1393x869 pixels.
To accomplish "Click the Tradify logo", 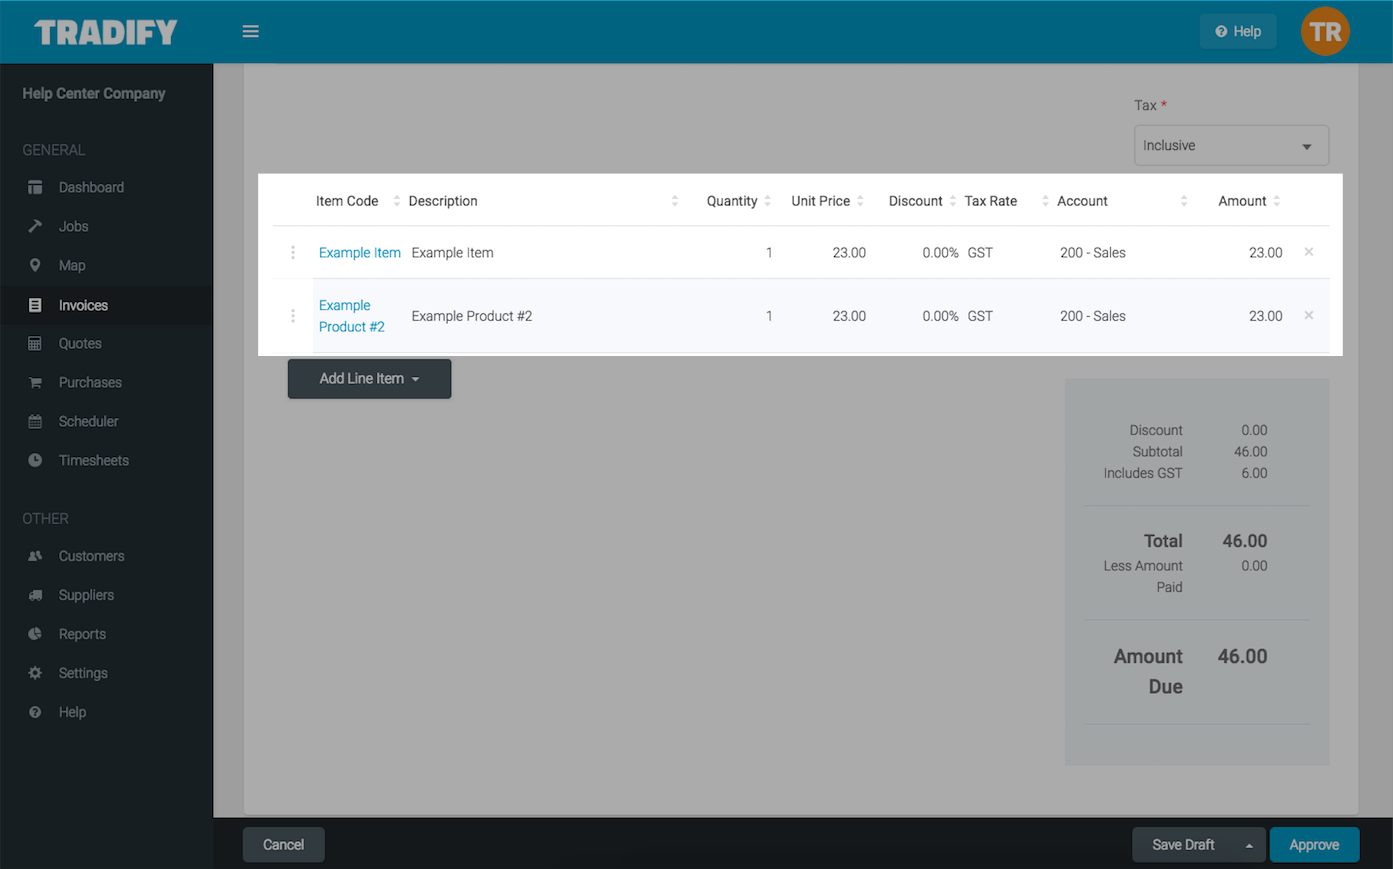I will click(x=106, y=32).
